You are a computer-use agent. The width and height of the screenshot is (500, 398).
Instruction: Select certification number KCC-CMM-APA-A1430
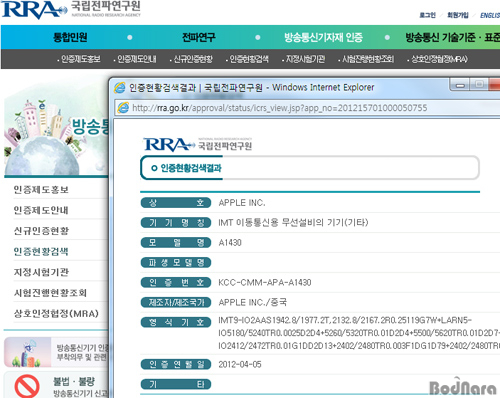pyautogui.click(x=265, y=283)
